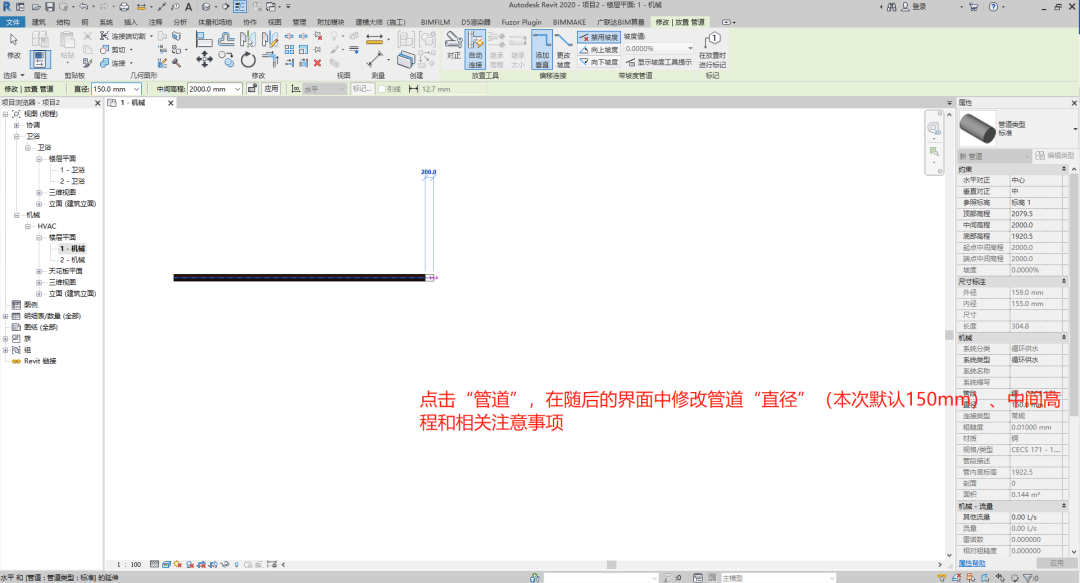Screen dimensions: 1080x583
Task: Open the 属性帮助 link
Action: 971,563
